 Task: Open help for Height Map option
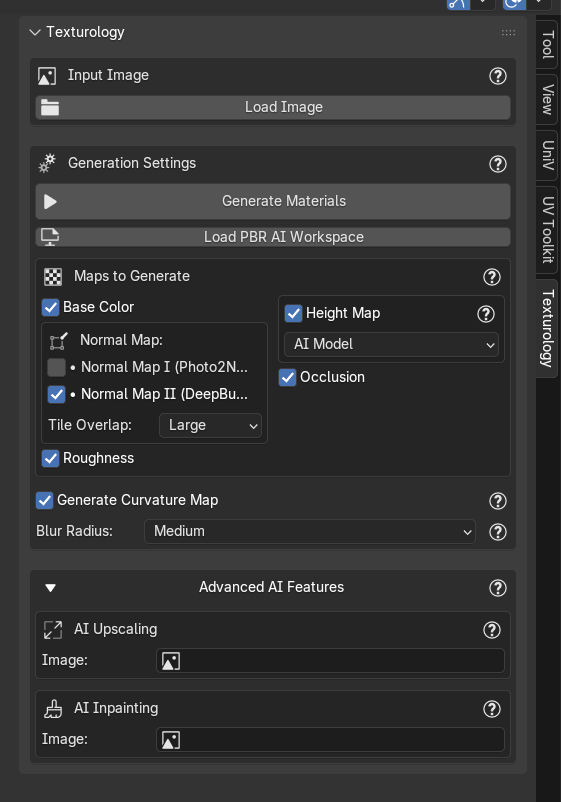[486, 314]
